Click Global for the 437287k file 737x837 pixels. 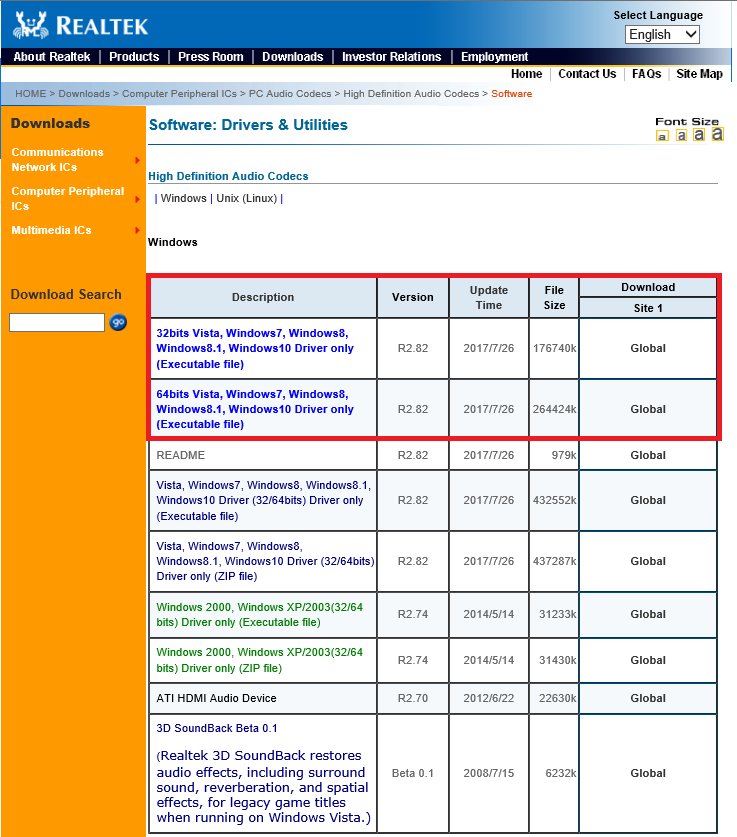coord(648,561)
